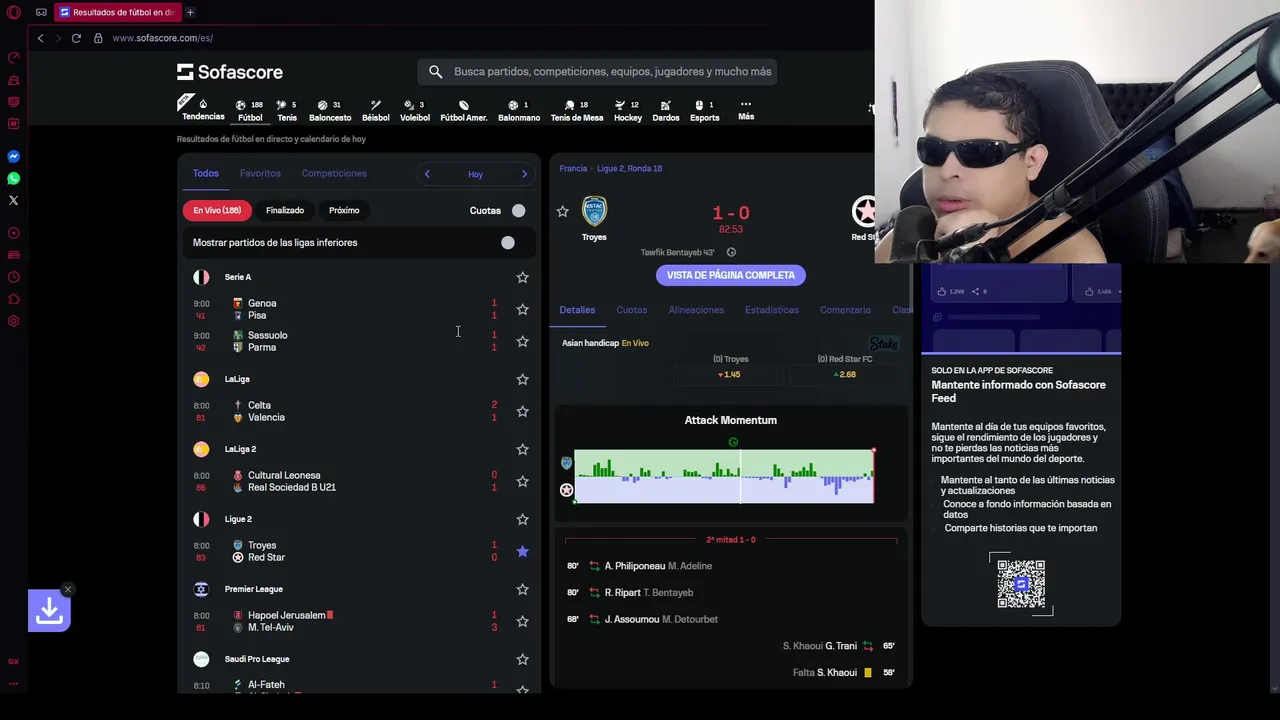Select Hockey sport icon

pos(628,110)
